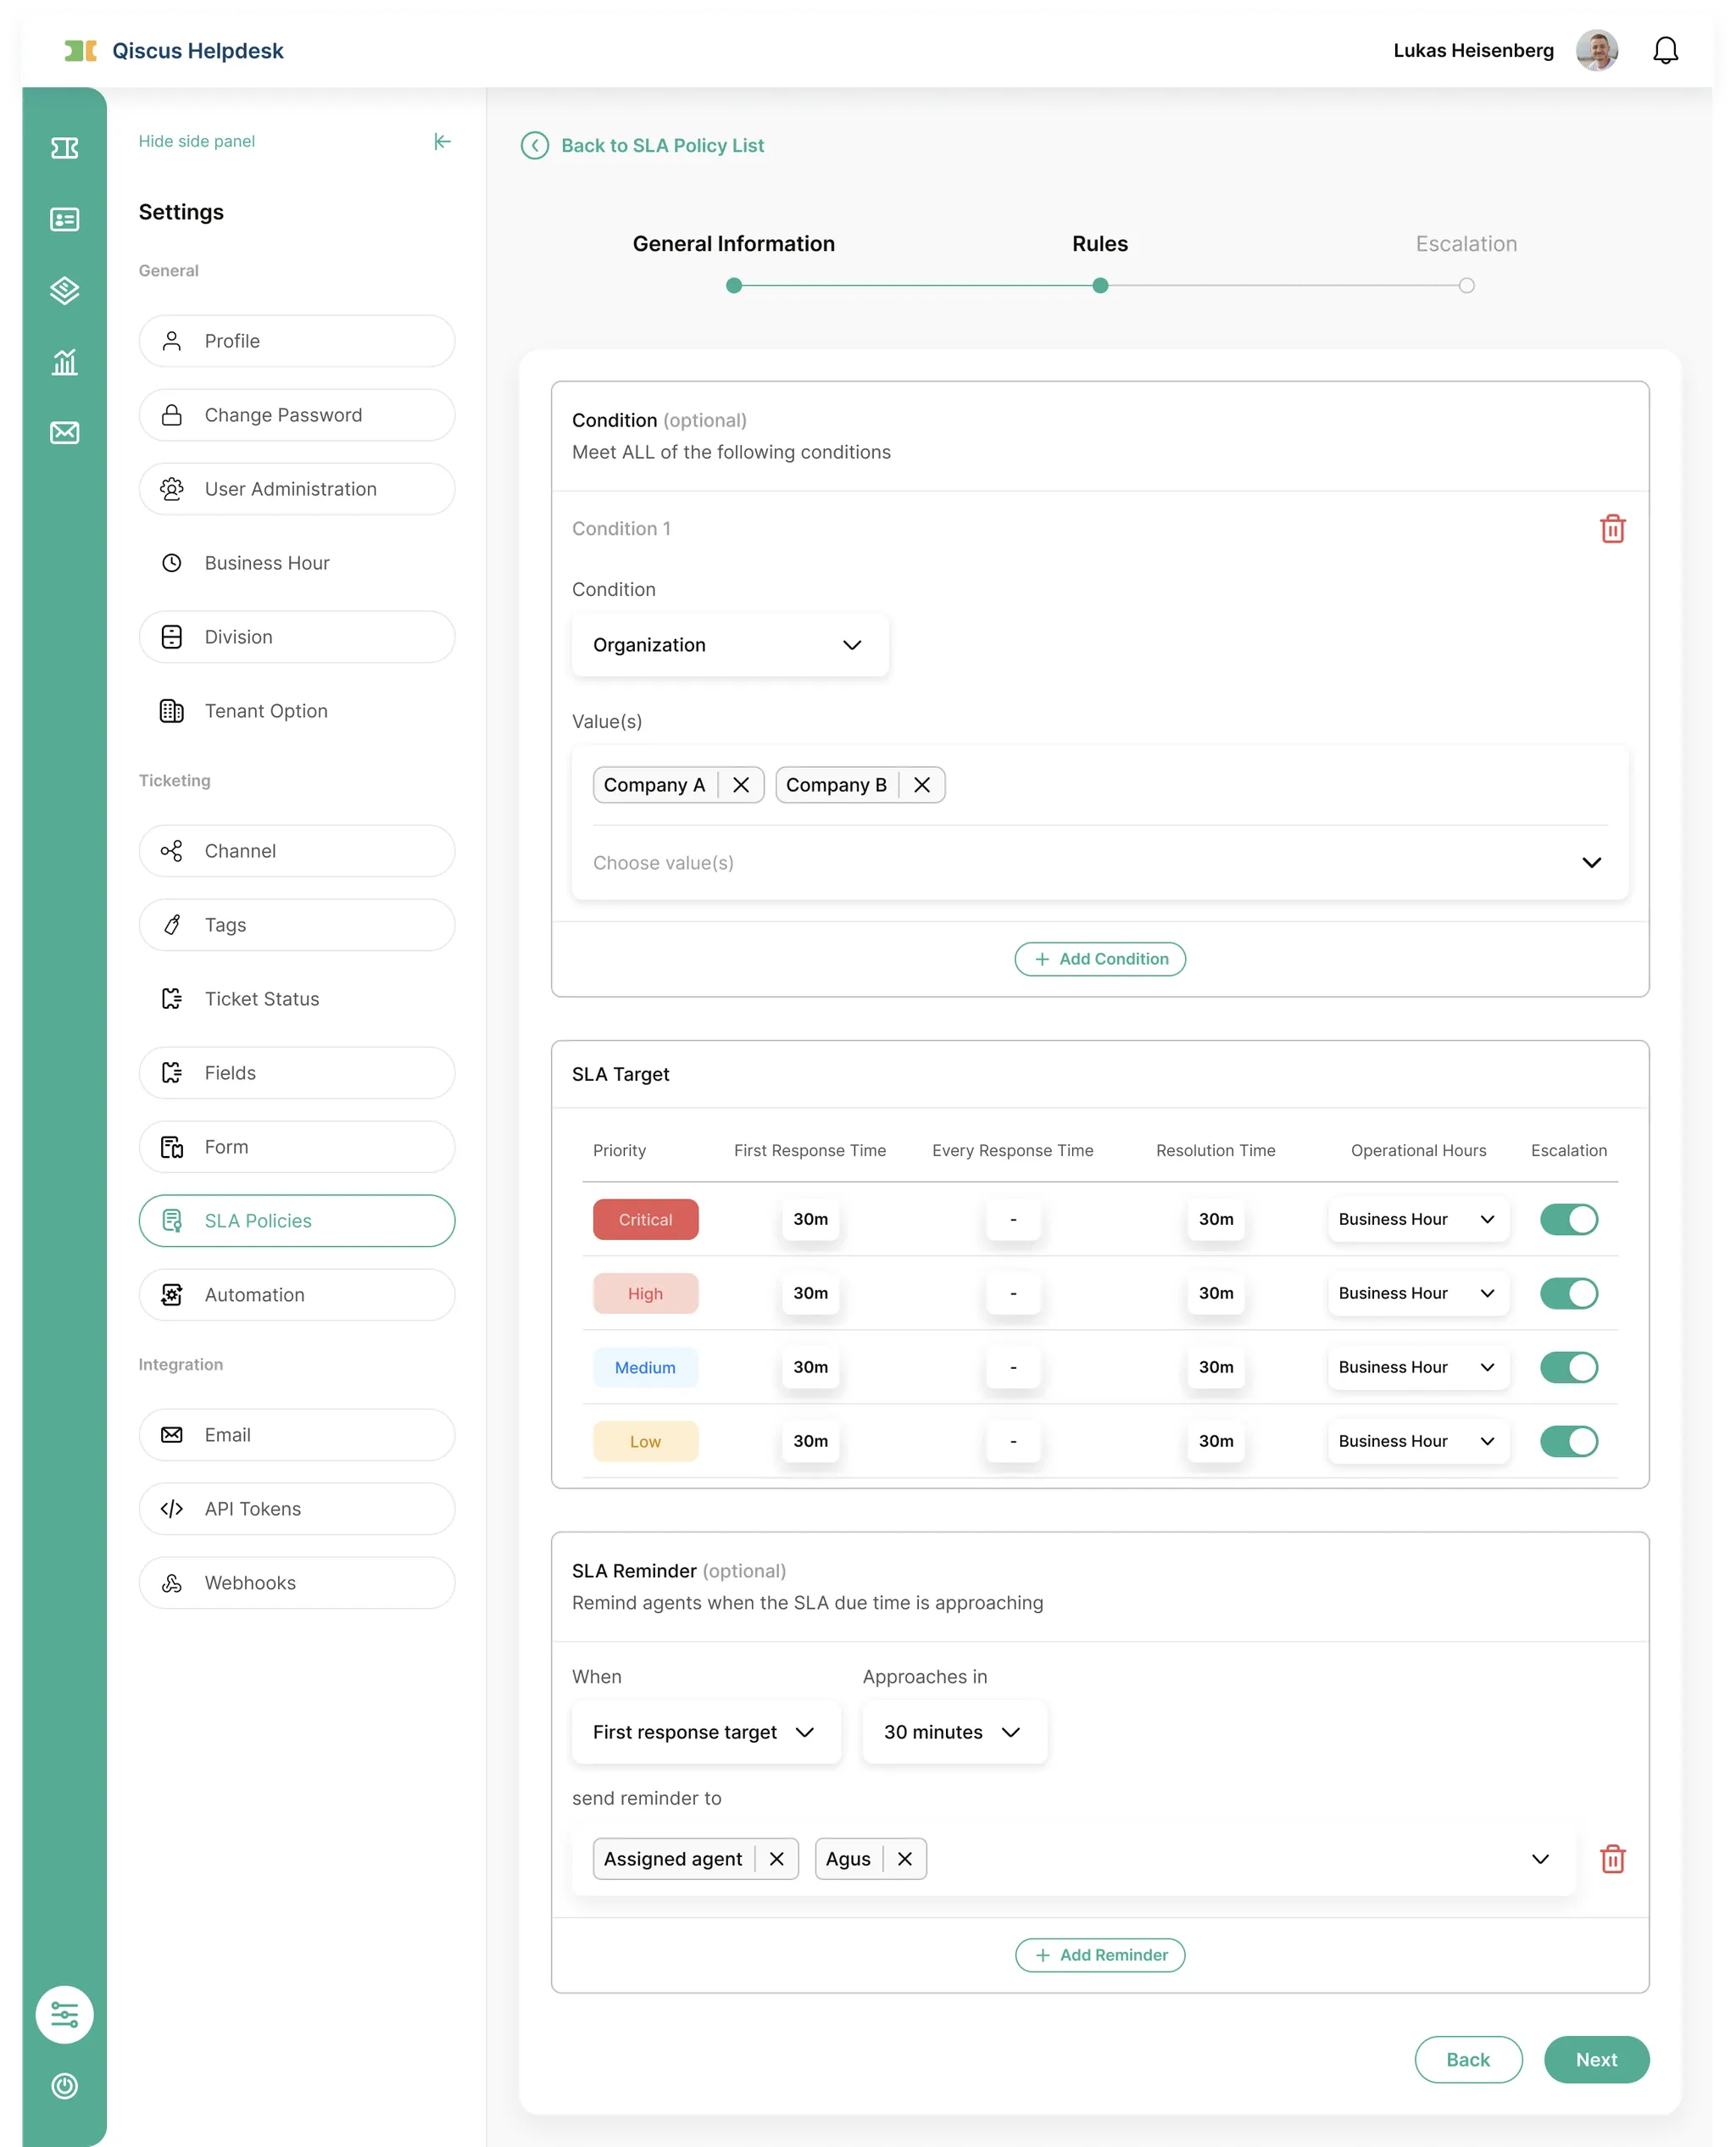Collapse the side panel with the arrow icon
The width and height of the screenshot is (1736, 2147).
(x=442, y=141)
